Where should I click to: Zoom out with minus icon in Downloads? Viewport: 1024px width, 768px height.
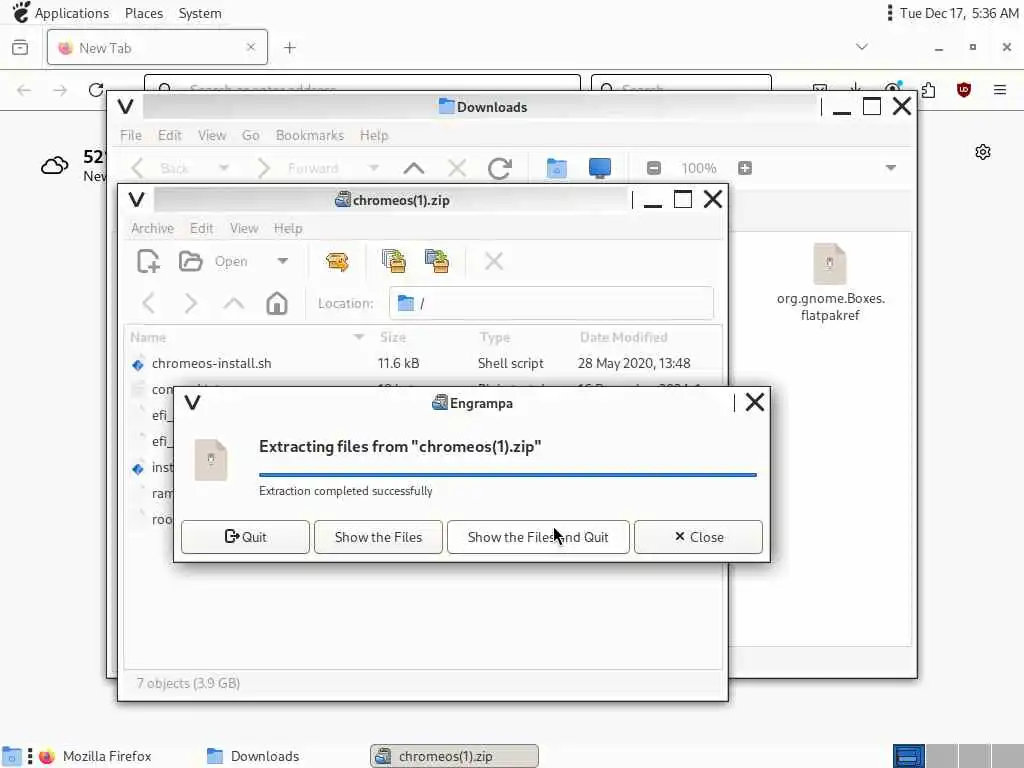(x=654, y=168)
